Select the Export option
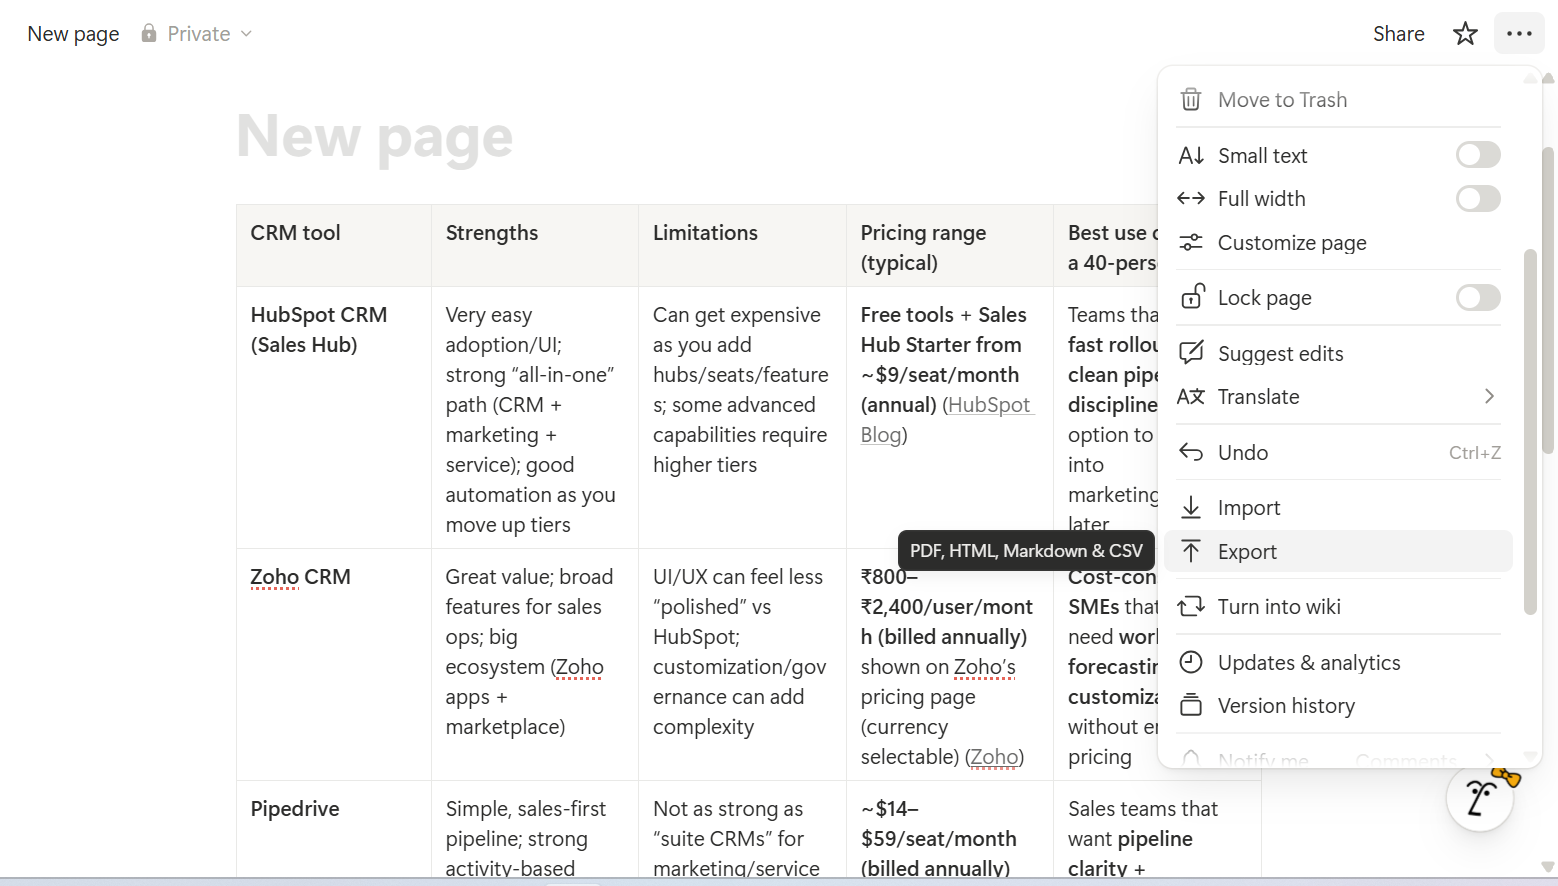 [1246, 551]
